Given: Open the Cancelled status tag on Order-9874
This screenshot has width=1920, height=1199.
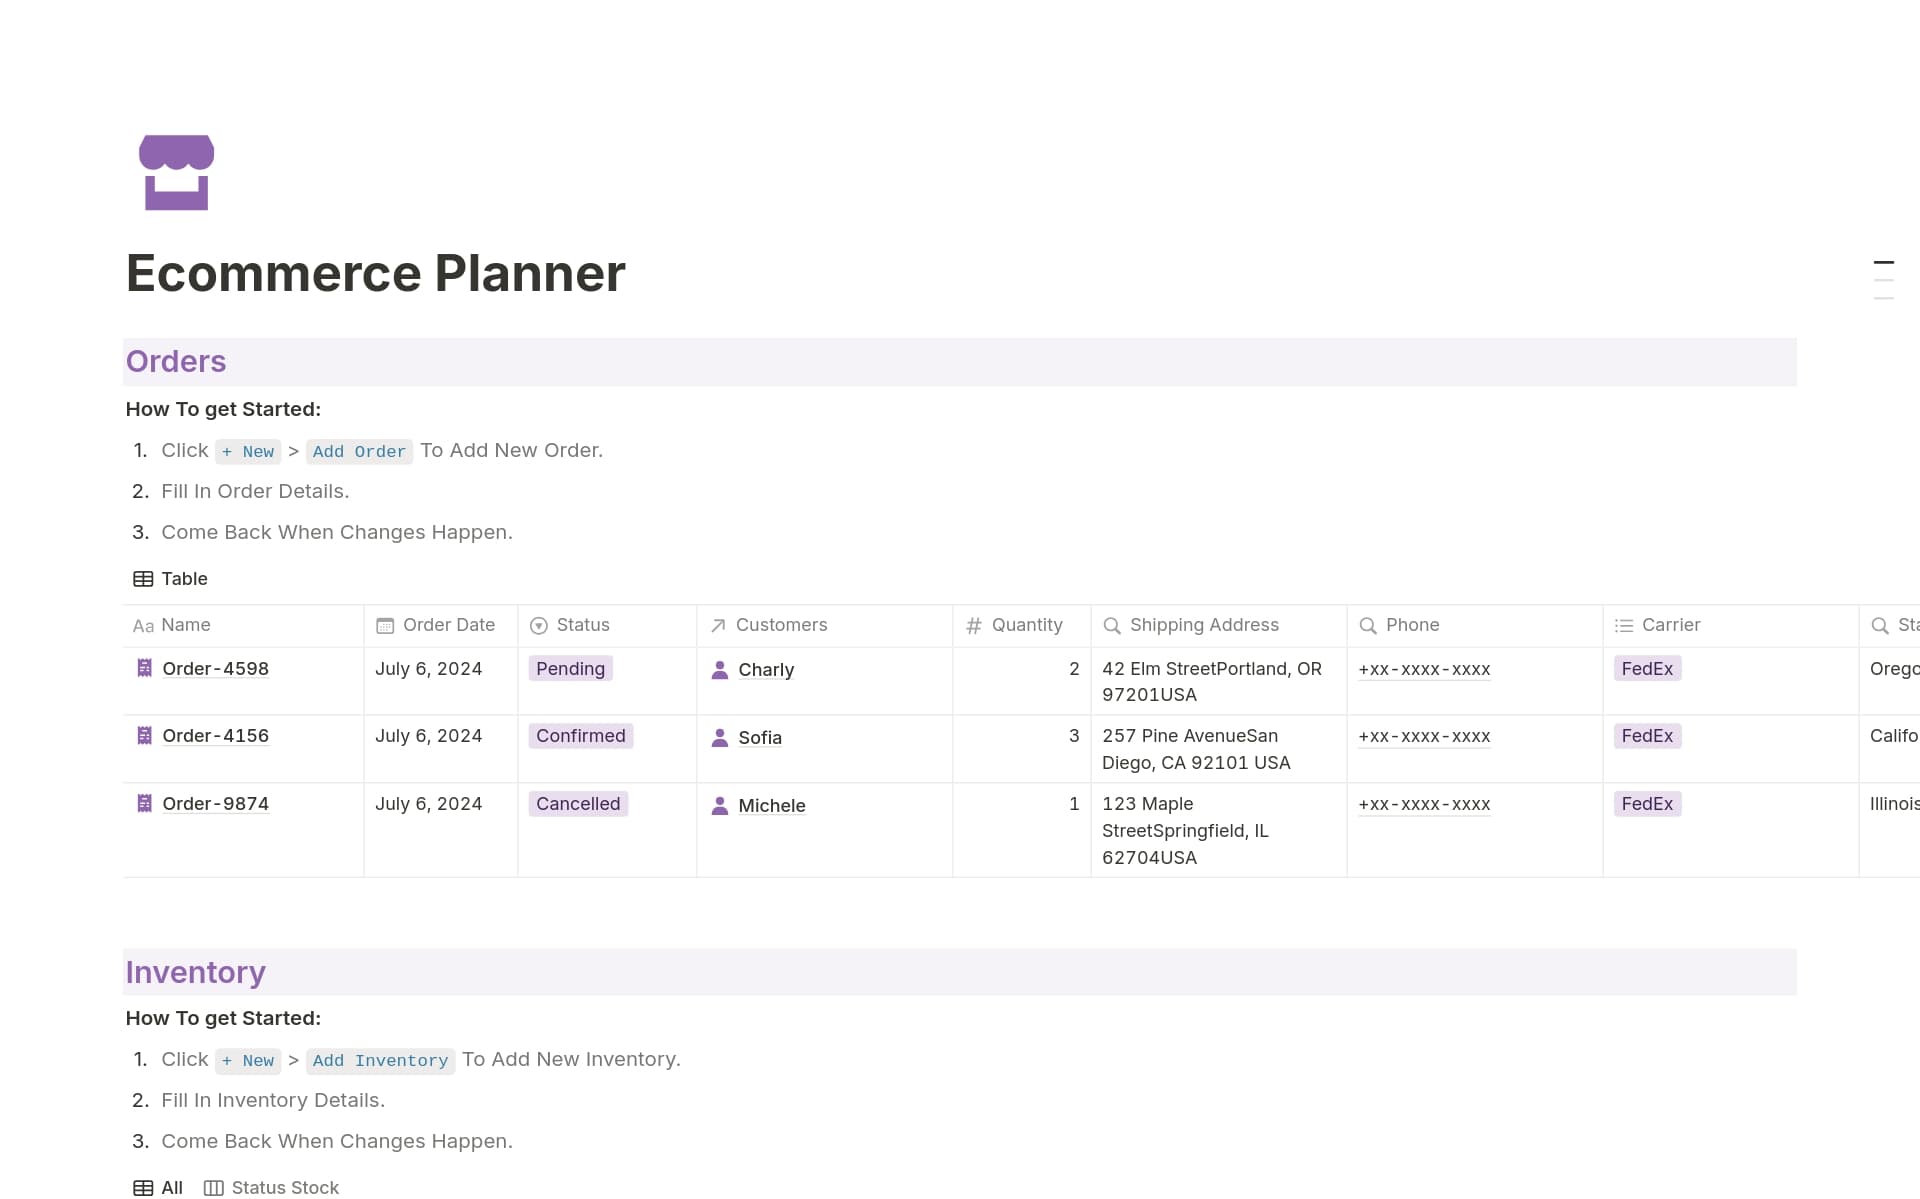Looking at the screenshot, I should coord(577,803).
